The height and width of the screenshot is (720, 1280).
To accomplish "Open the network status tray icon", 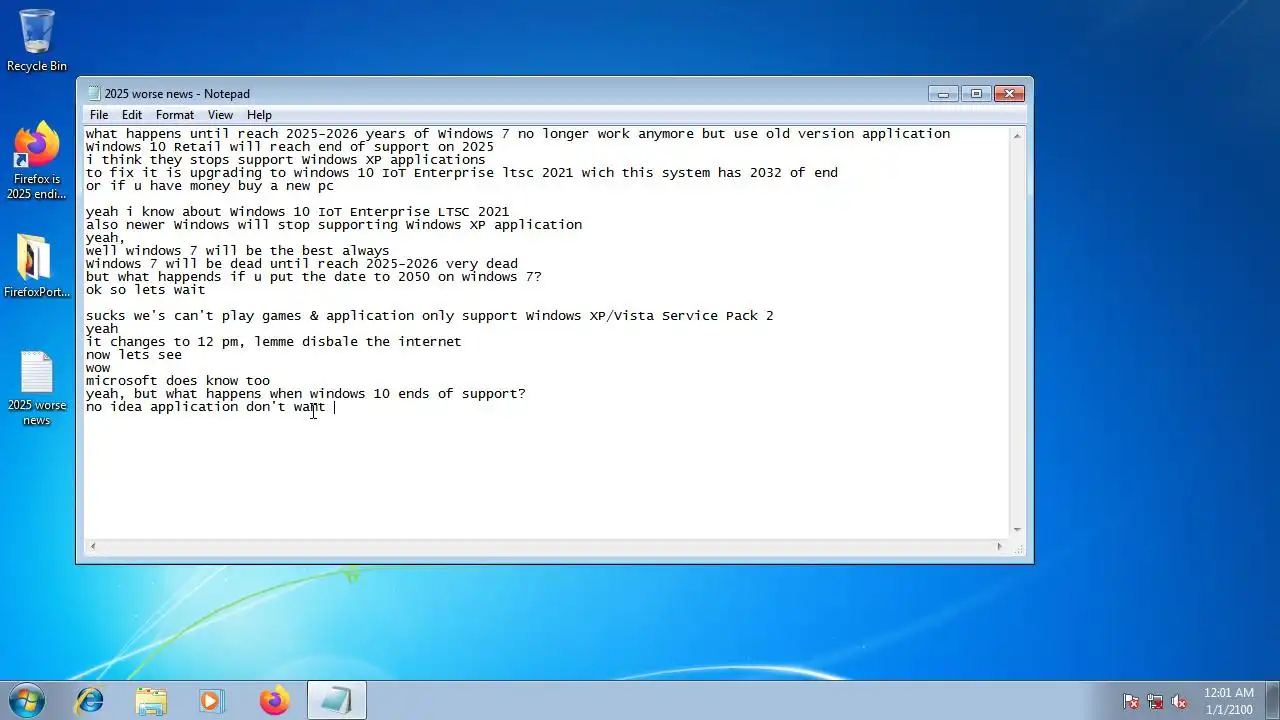I will [x=1155, y=701].
